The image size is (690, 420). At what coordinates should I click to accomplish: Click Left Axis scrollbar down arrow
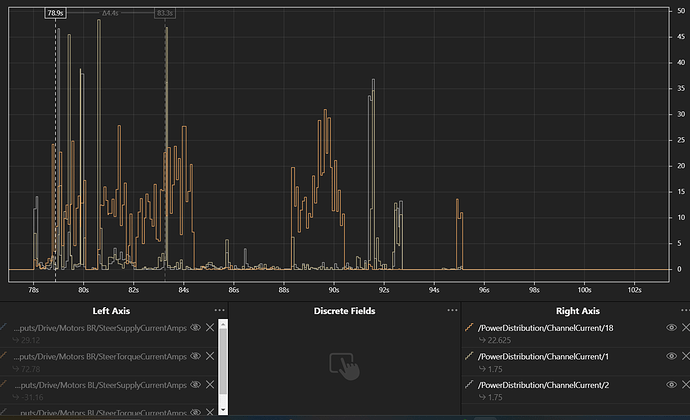click(x=223, y=409)
